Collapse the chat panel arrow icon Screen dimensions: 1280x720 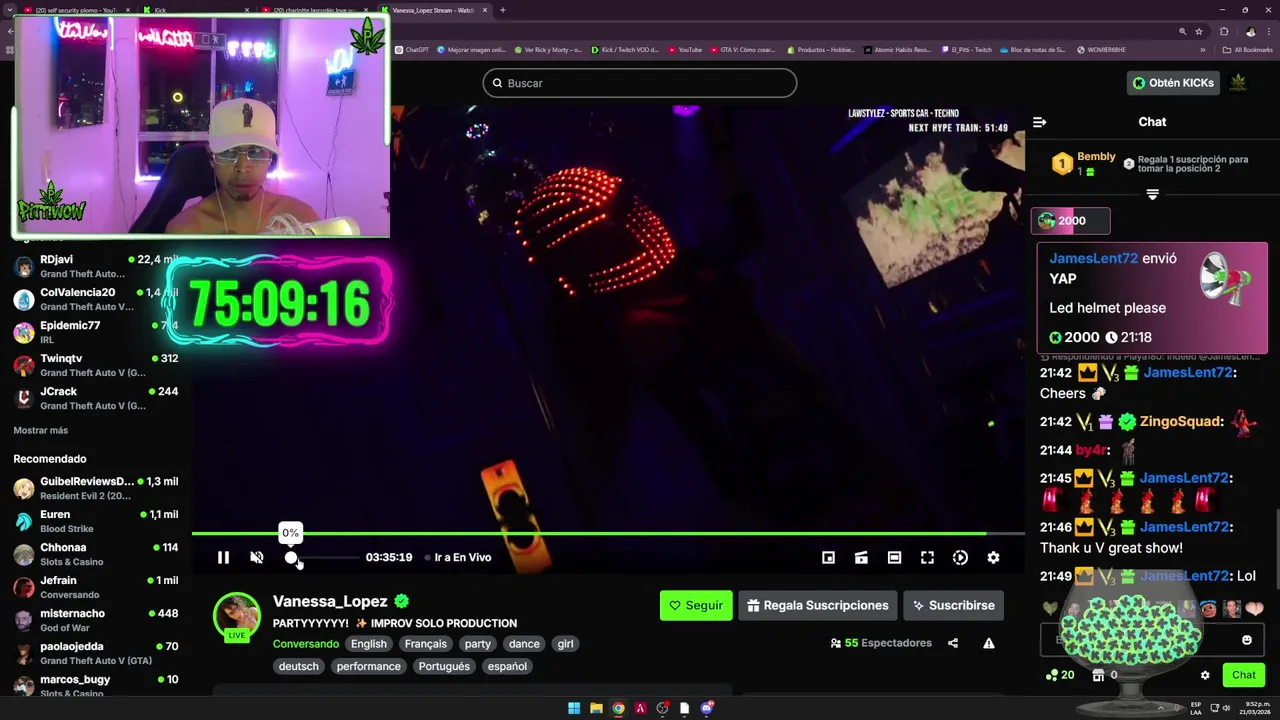click(1040, 122)
